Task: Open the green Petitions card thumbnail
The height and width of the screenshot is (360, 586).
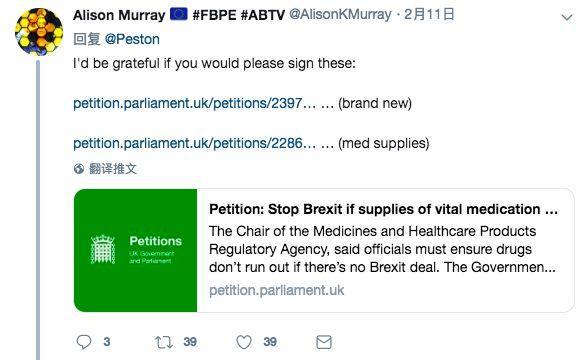Action: (136, 250)
